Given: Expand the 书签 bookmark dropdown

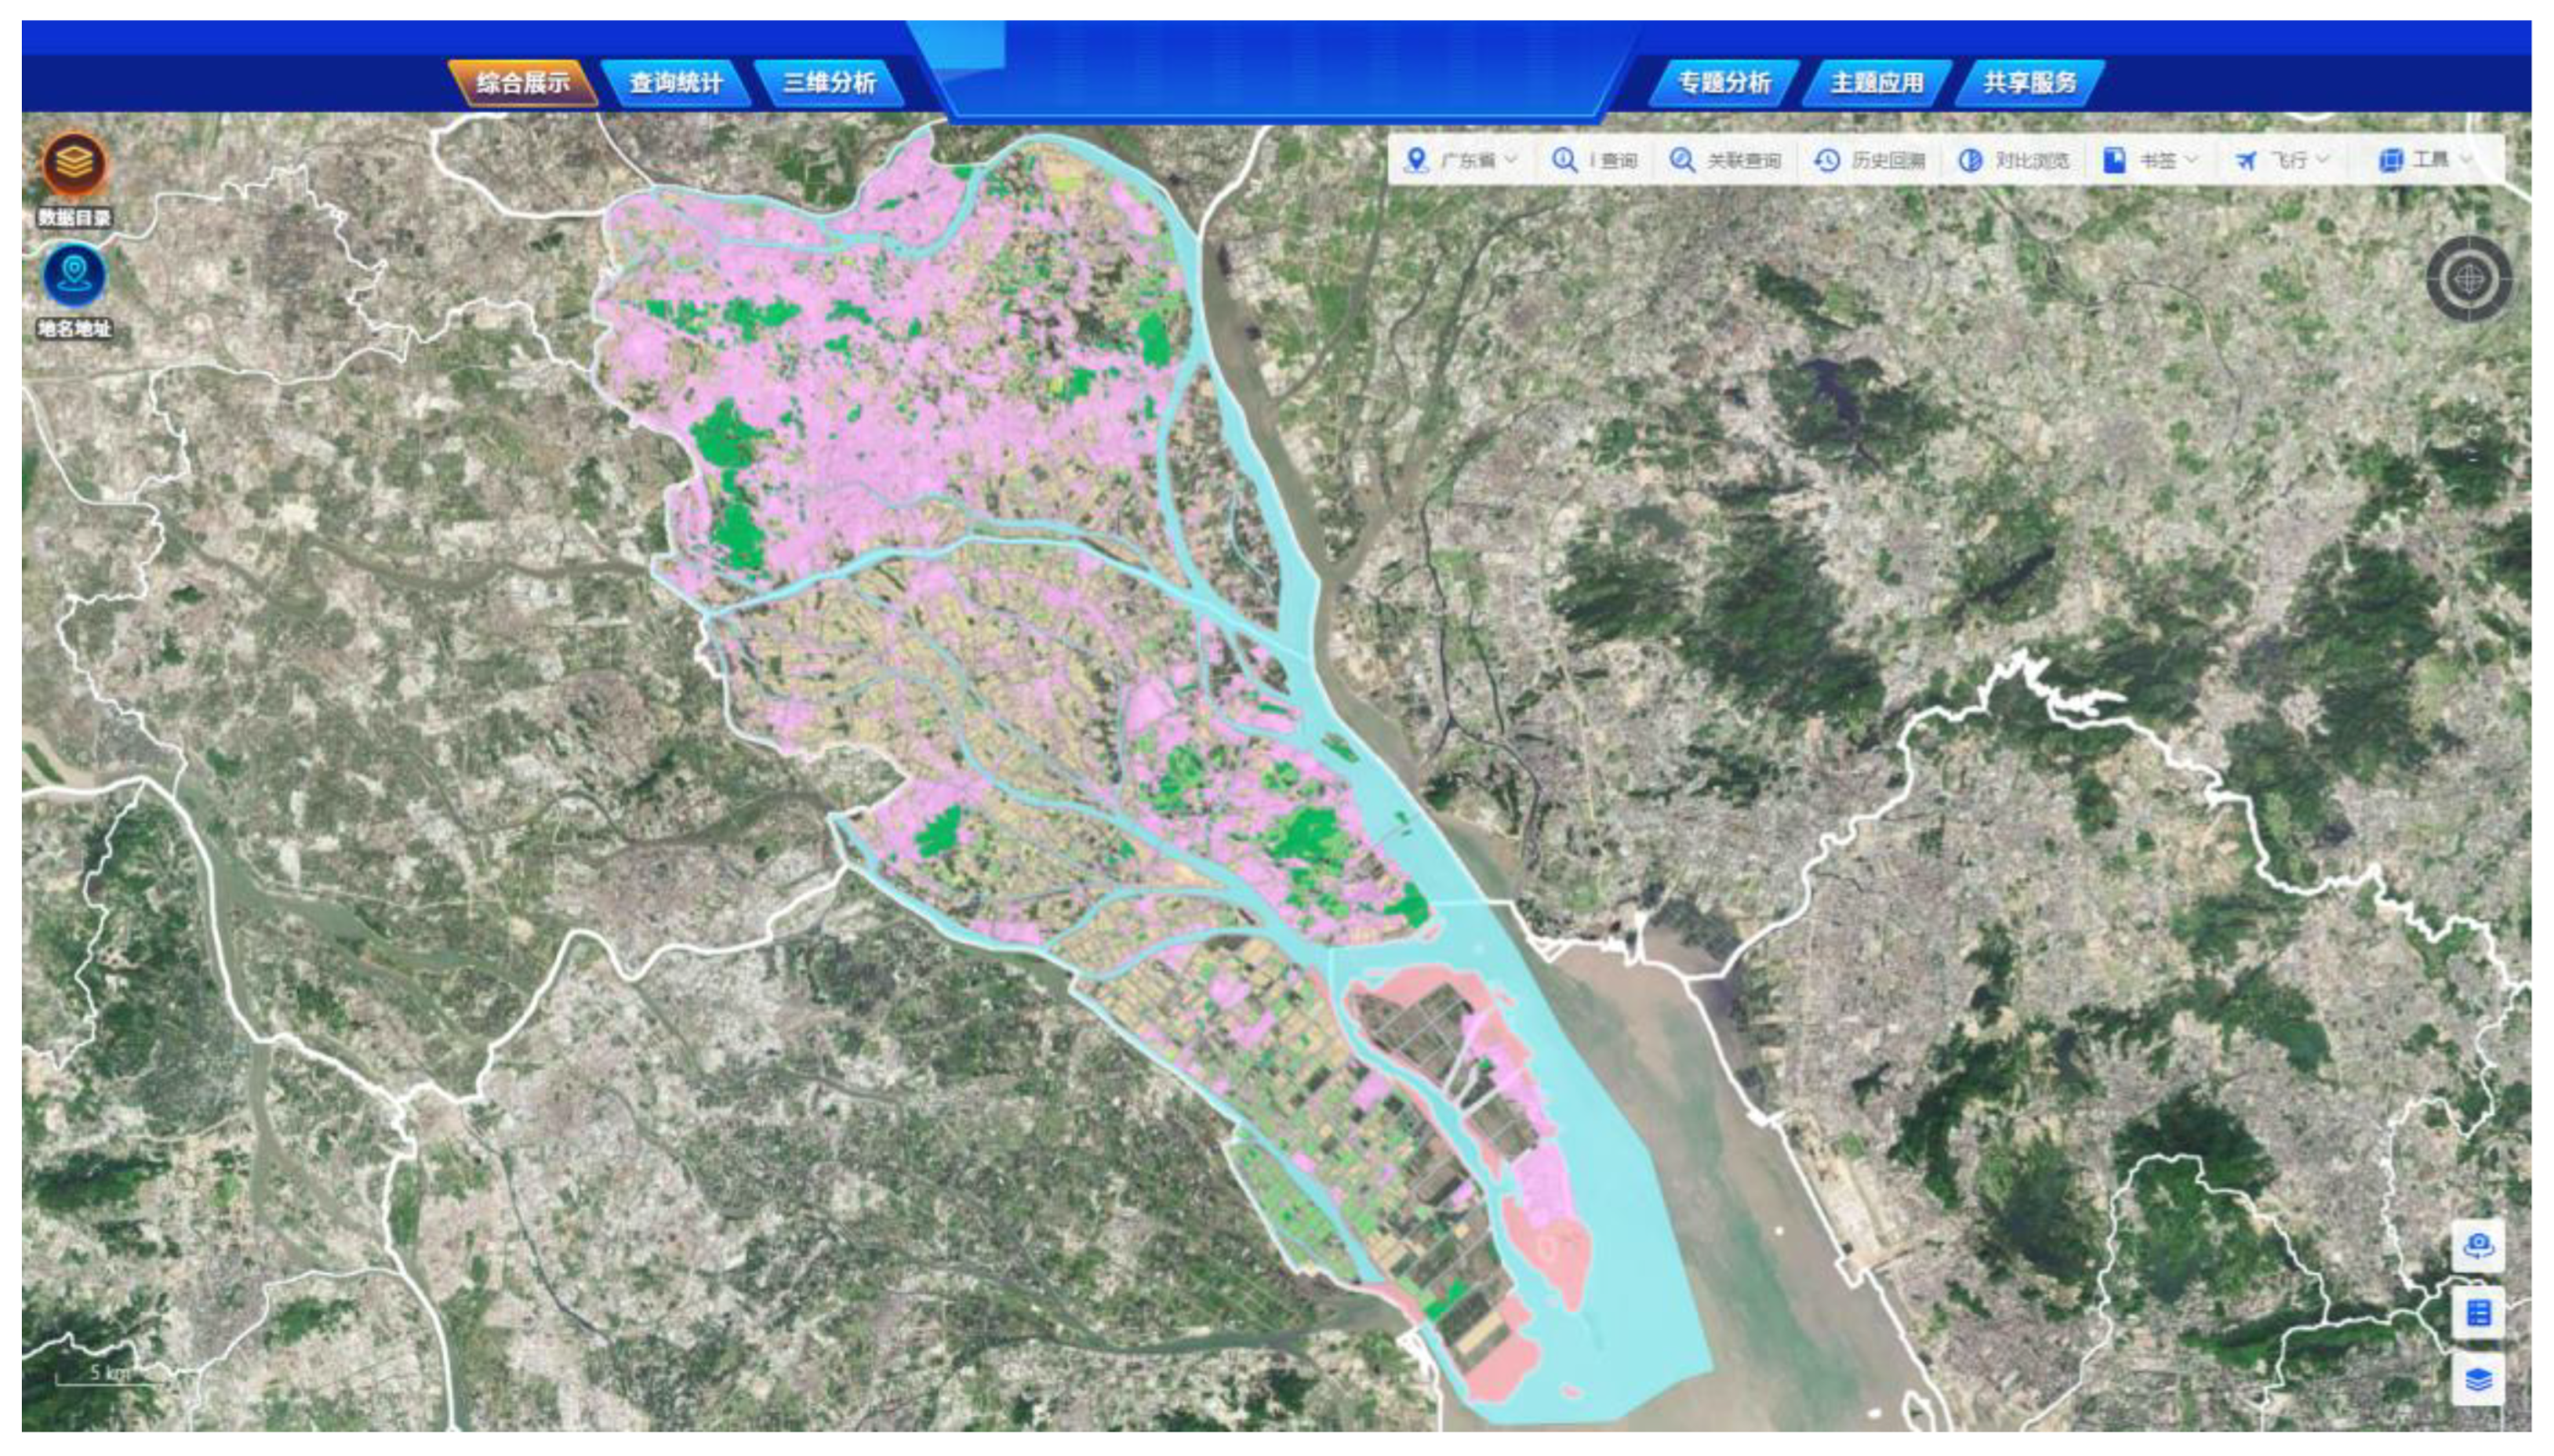Looking at the screenshot, I should coord(2150,160).
